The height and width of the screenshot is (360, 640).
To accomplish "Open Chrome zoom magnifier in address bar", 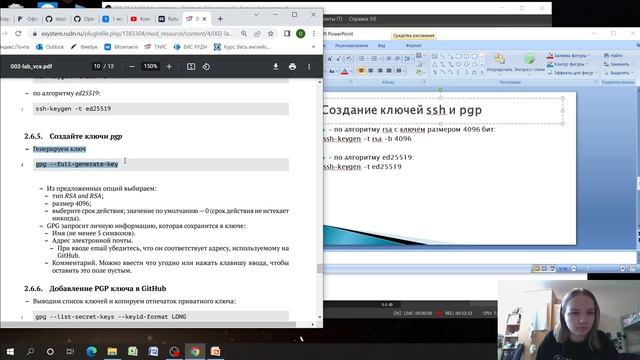I will coord(244,33).
